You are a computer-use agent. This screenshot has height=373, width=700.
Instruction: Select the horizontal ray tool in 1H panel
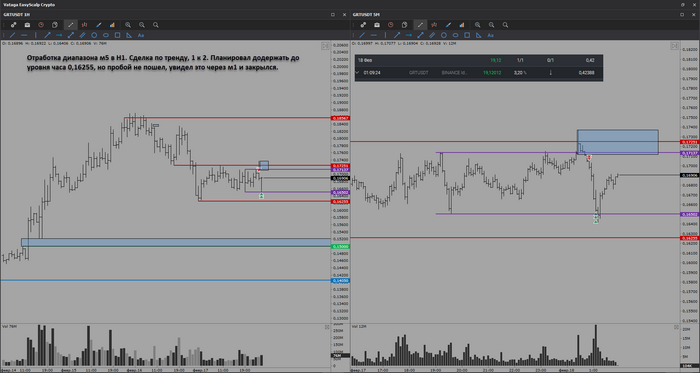(x=59, y=35)
